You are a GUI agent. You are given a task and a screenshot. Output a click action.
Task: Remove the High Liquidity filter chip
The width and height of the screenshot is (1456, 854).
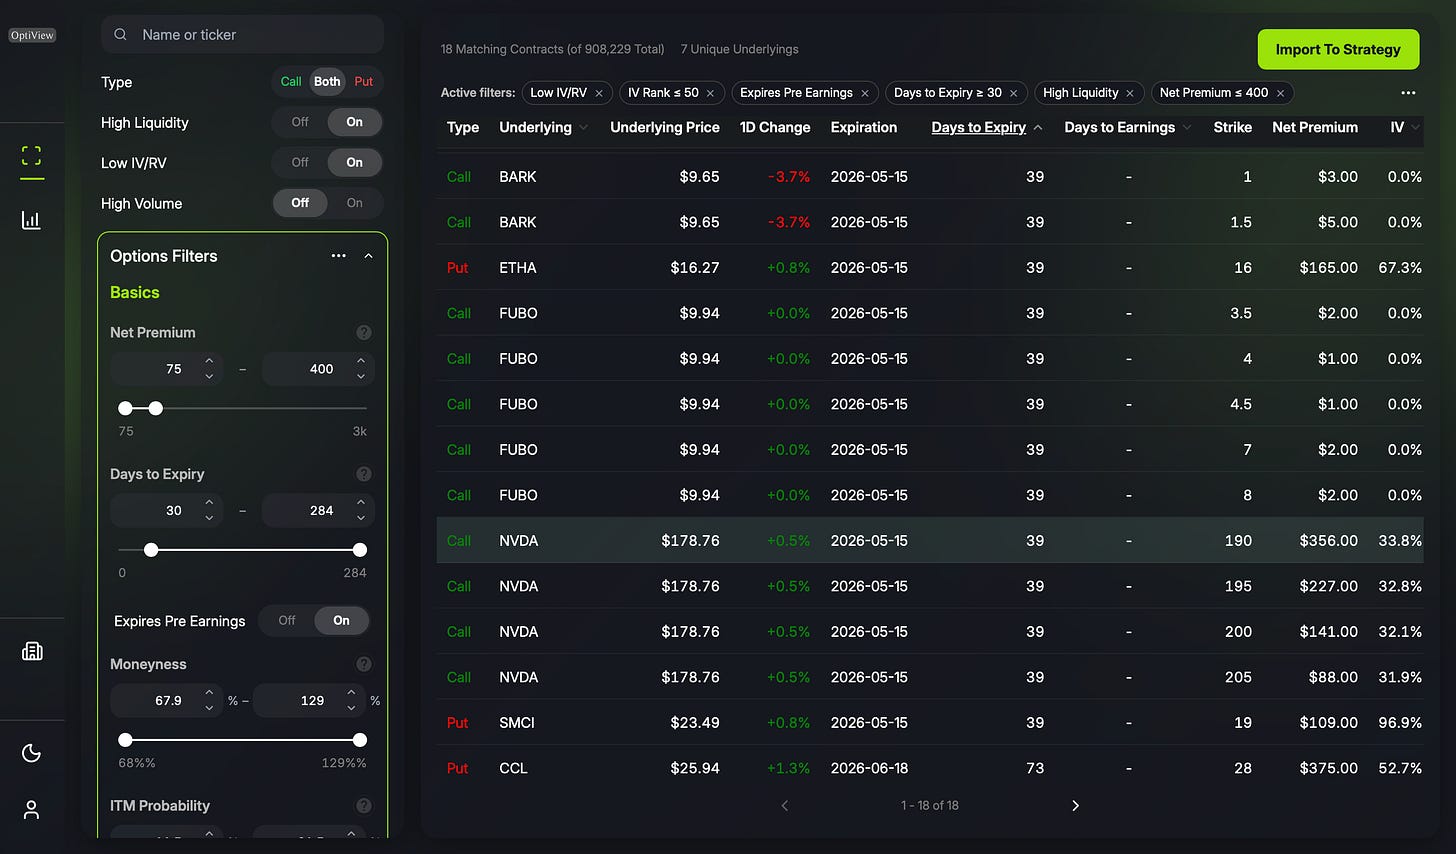pyautogui.click(x=1130, y=93)
